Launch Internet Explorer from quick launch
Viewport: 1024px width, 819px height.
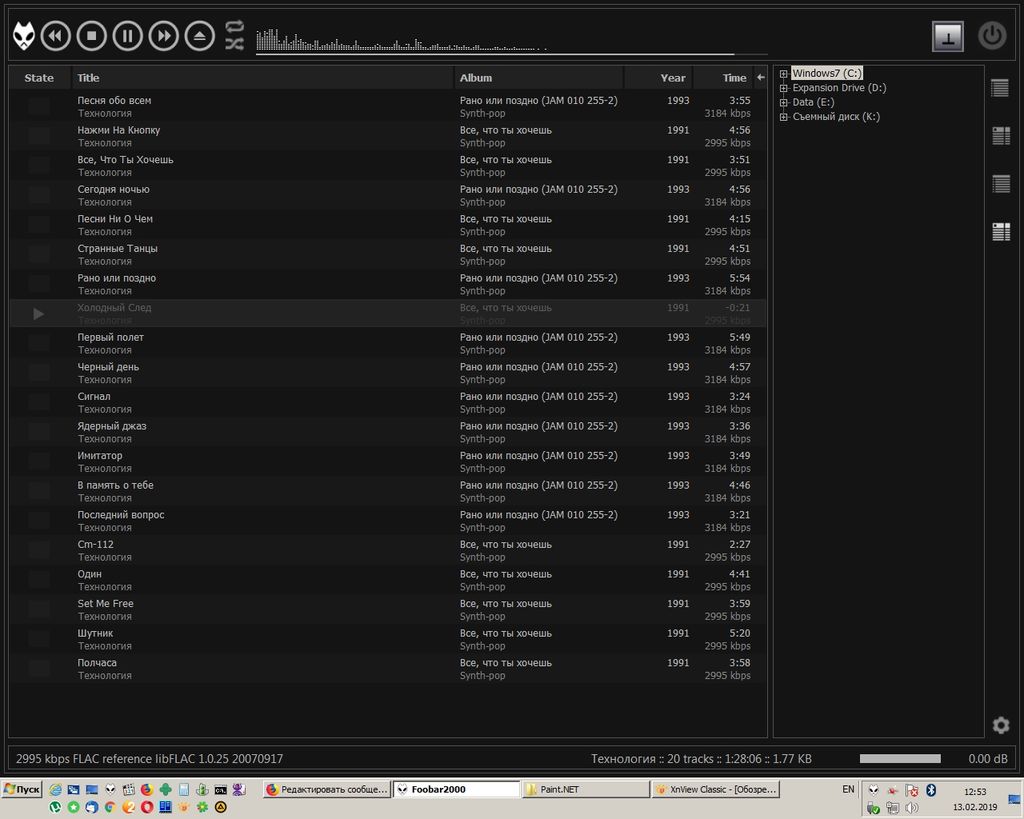[x=55, y=790]
